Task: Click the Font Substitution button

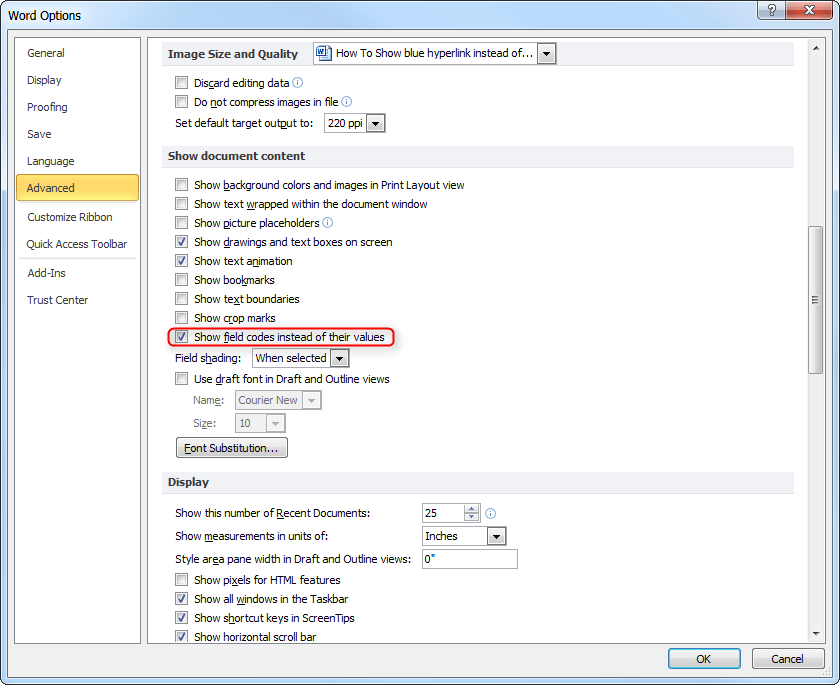Action: point(231,447)
